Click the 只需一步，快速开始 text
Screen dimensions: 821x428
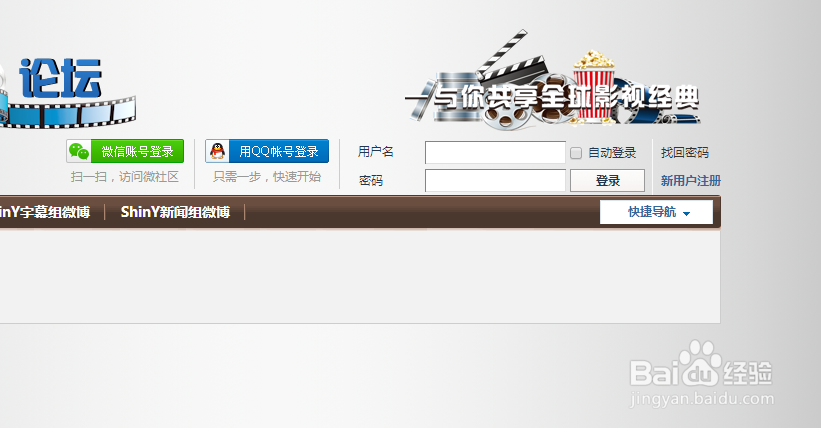[267, 177]
